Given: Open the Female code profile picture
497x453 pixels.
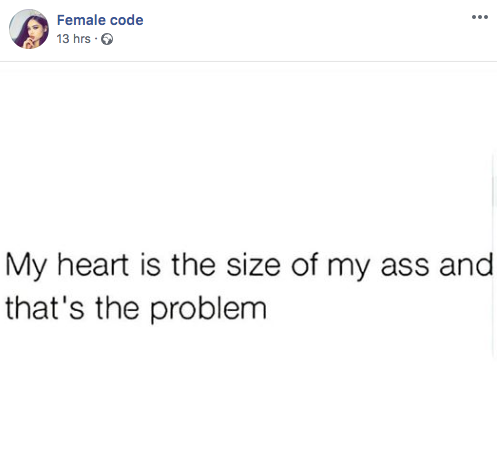Looking at the screenshot, I should click(x=29, y=29).
